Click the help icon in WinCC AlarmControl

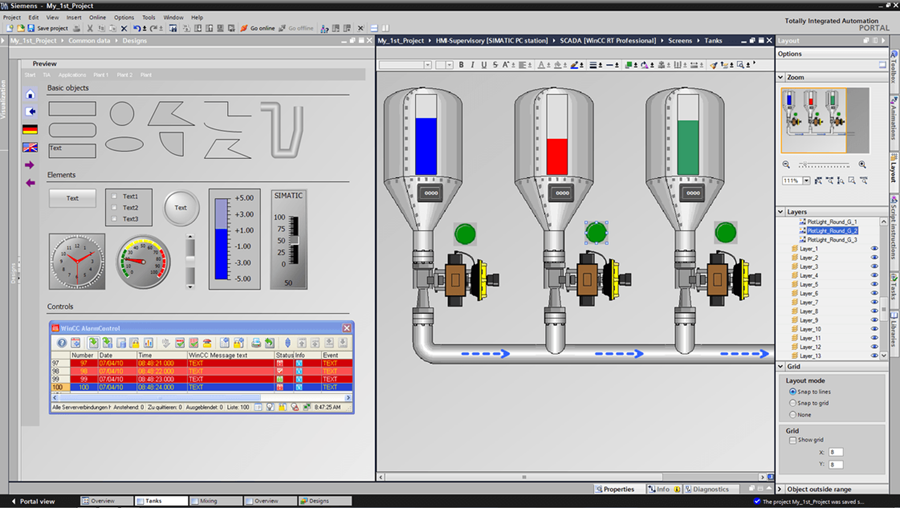coord(61,343)
